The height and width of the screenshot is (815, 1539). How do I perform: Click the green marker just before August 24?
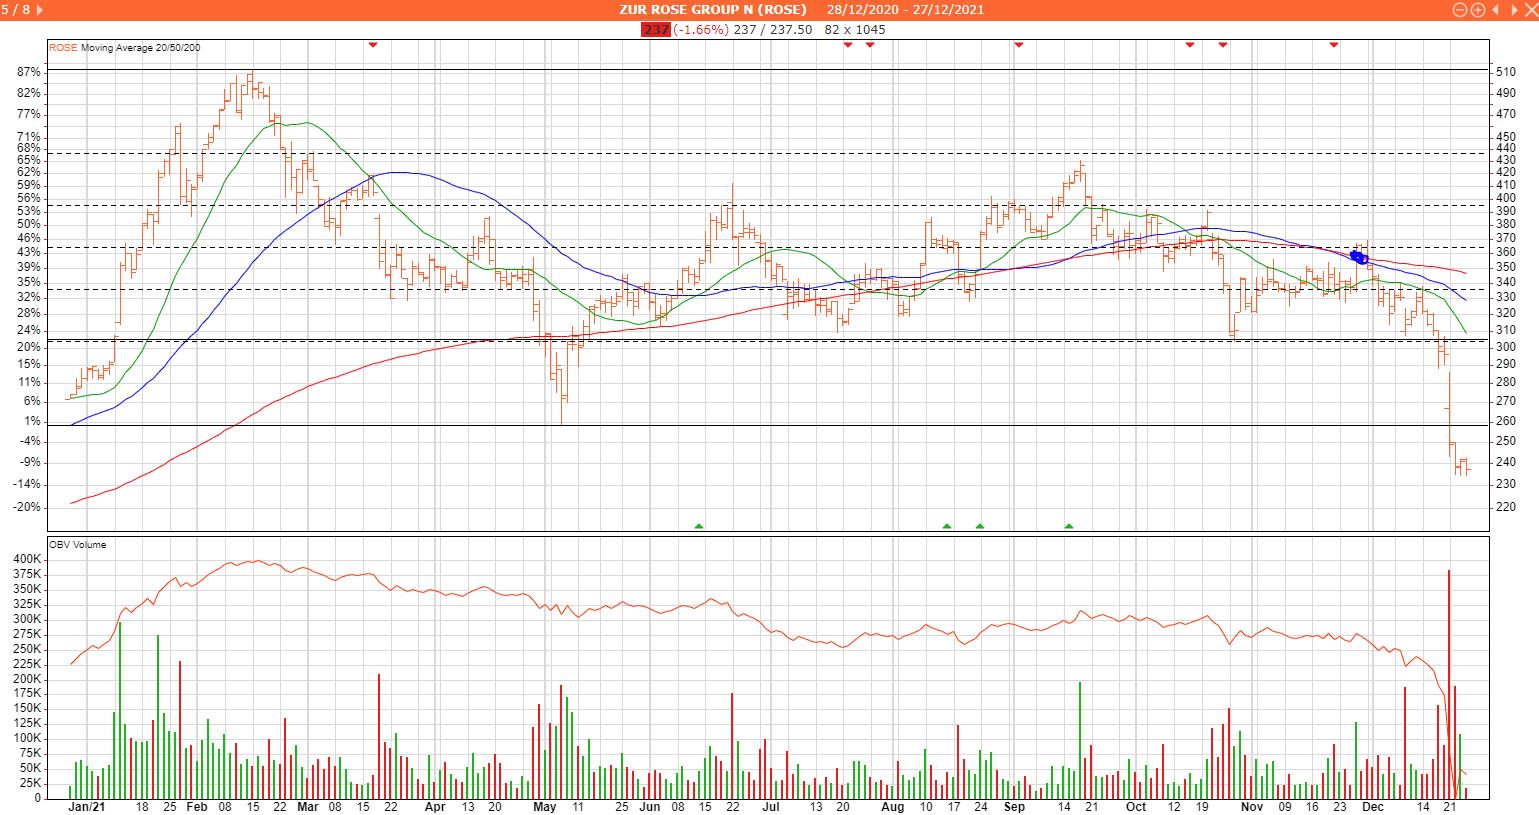(x=980, y=525)
